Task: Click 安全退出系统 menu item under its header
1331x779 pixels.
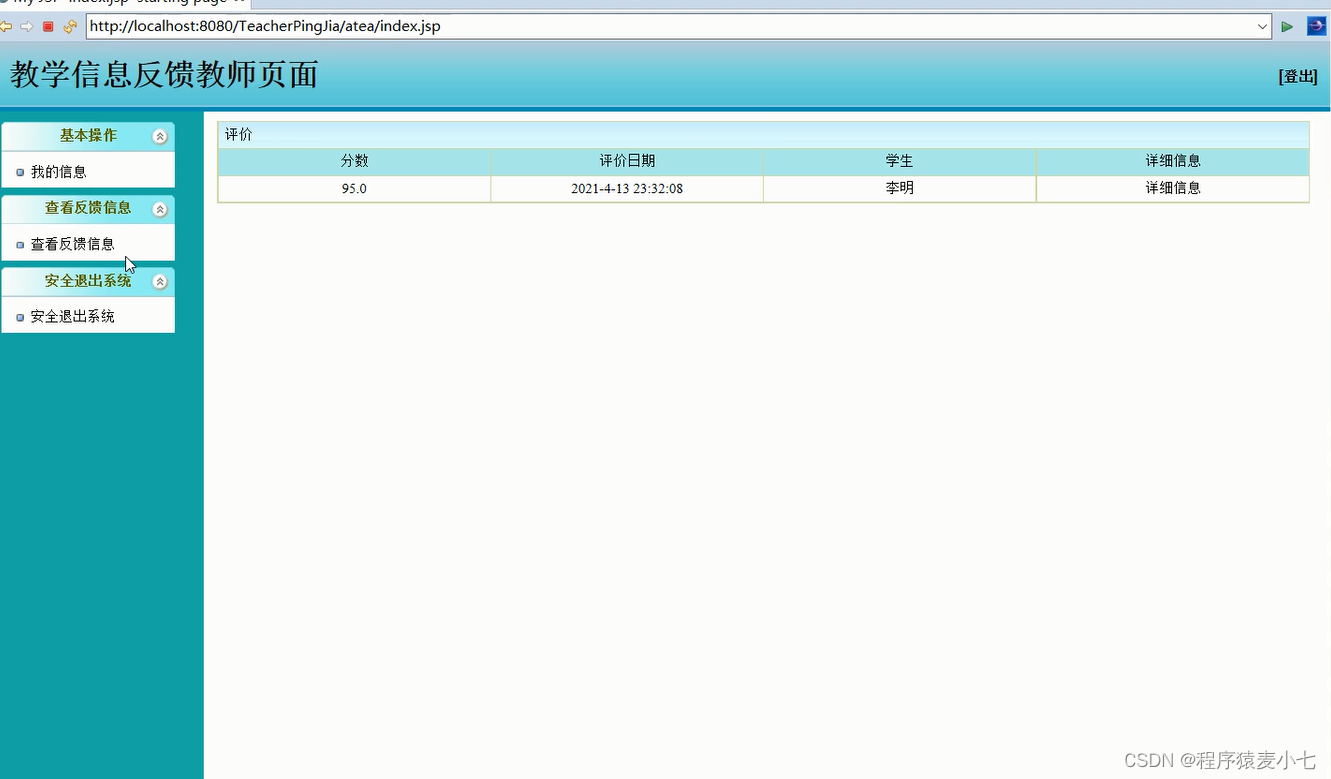Action: tap(72, 316)
